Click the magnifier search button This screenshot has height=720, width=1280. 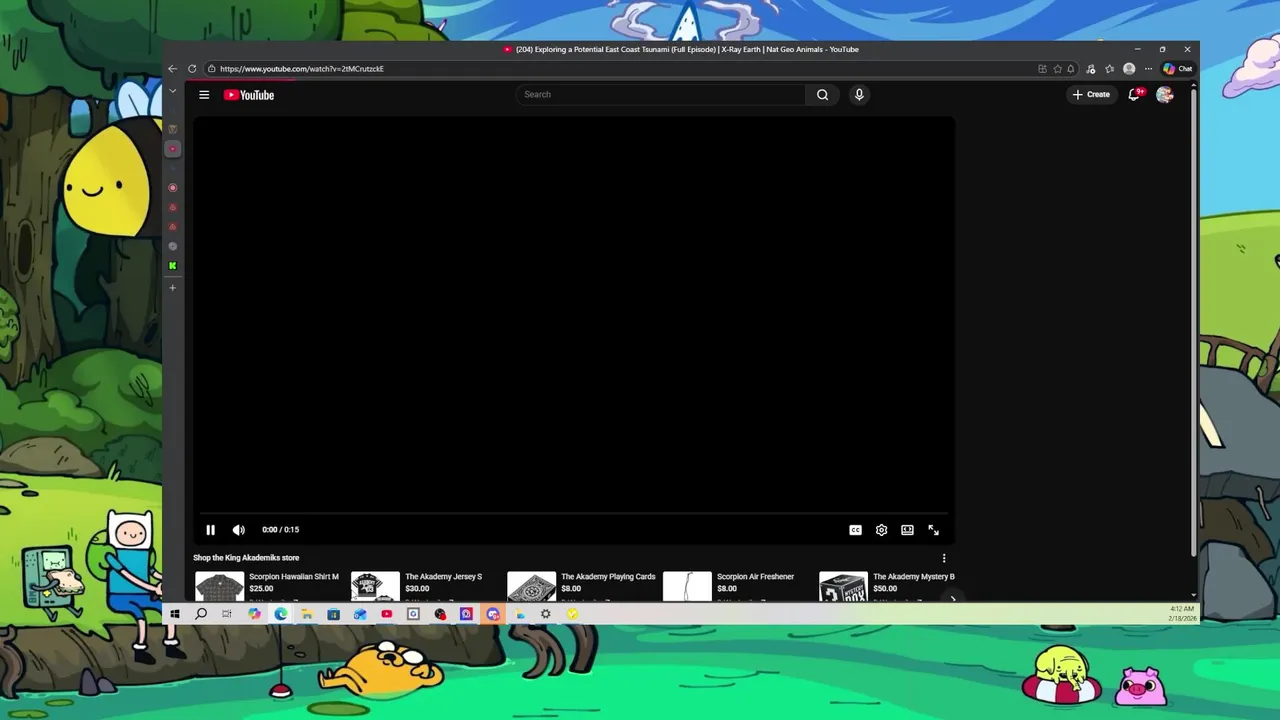pos(822,94)
